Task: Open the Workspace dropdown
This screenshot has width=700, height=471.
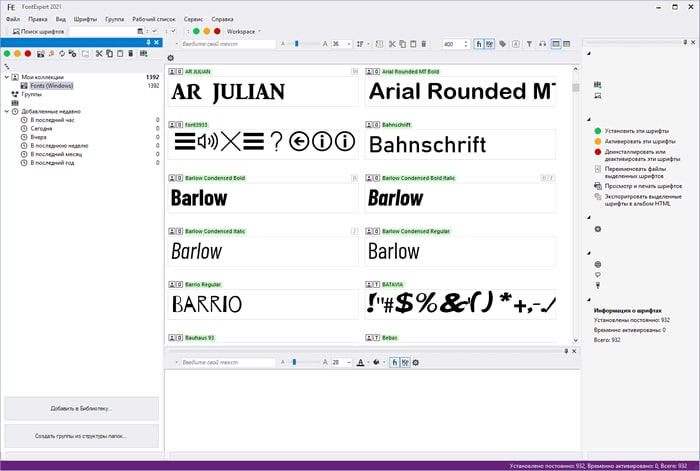Action: (x=244, y=31)
